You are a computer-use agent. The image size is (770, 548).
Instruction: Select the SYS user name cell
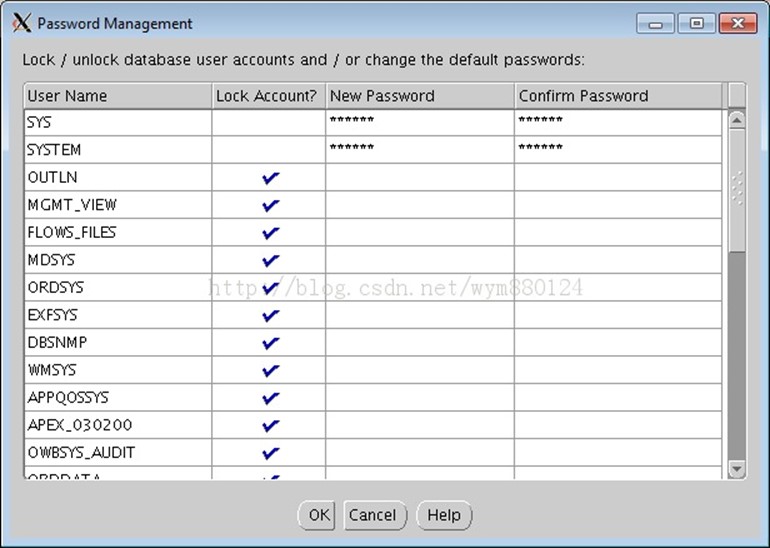pyautogui.click(x=118, y=122)
